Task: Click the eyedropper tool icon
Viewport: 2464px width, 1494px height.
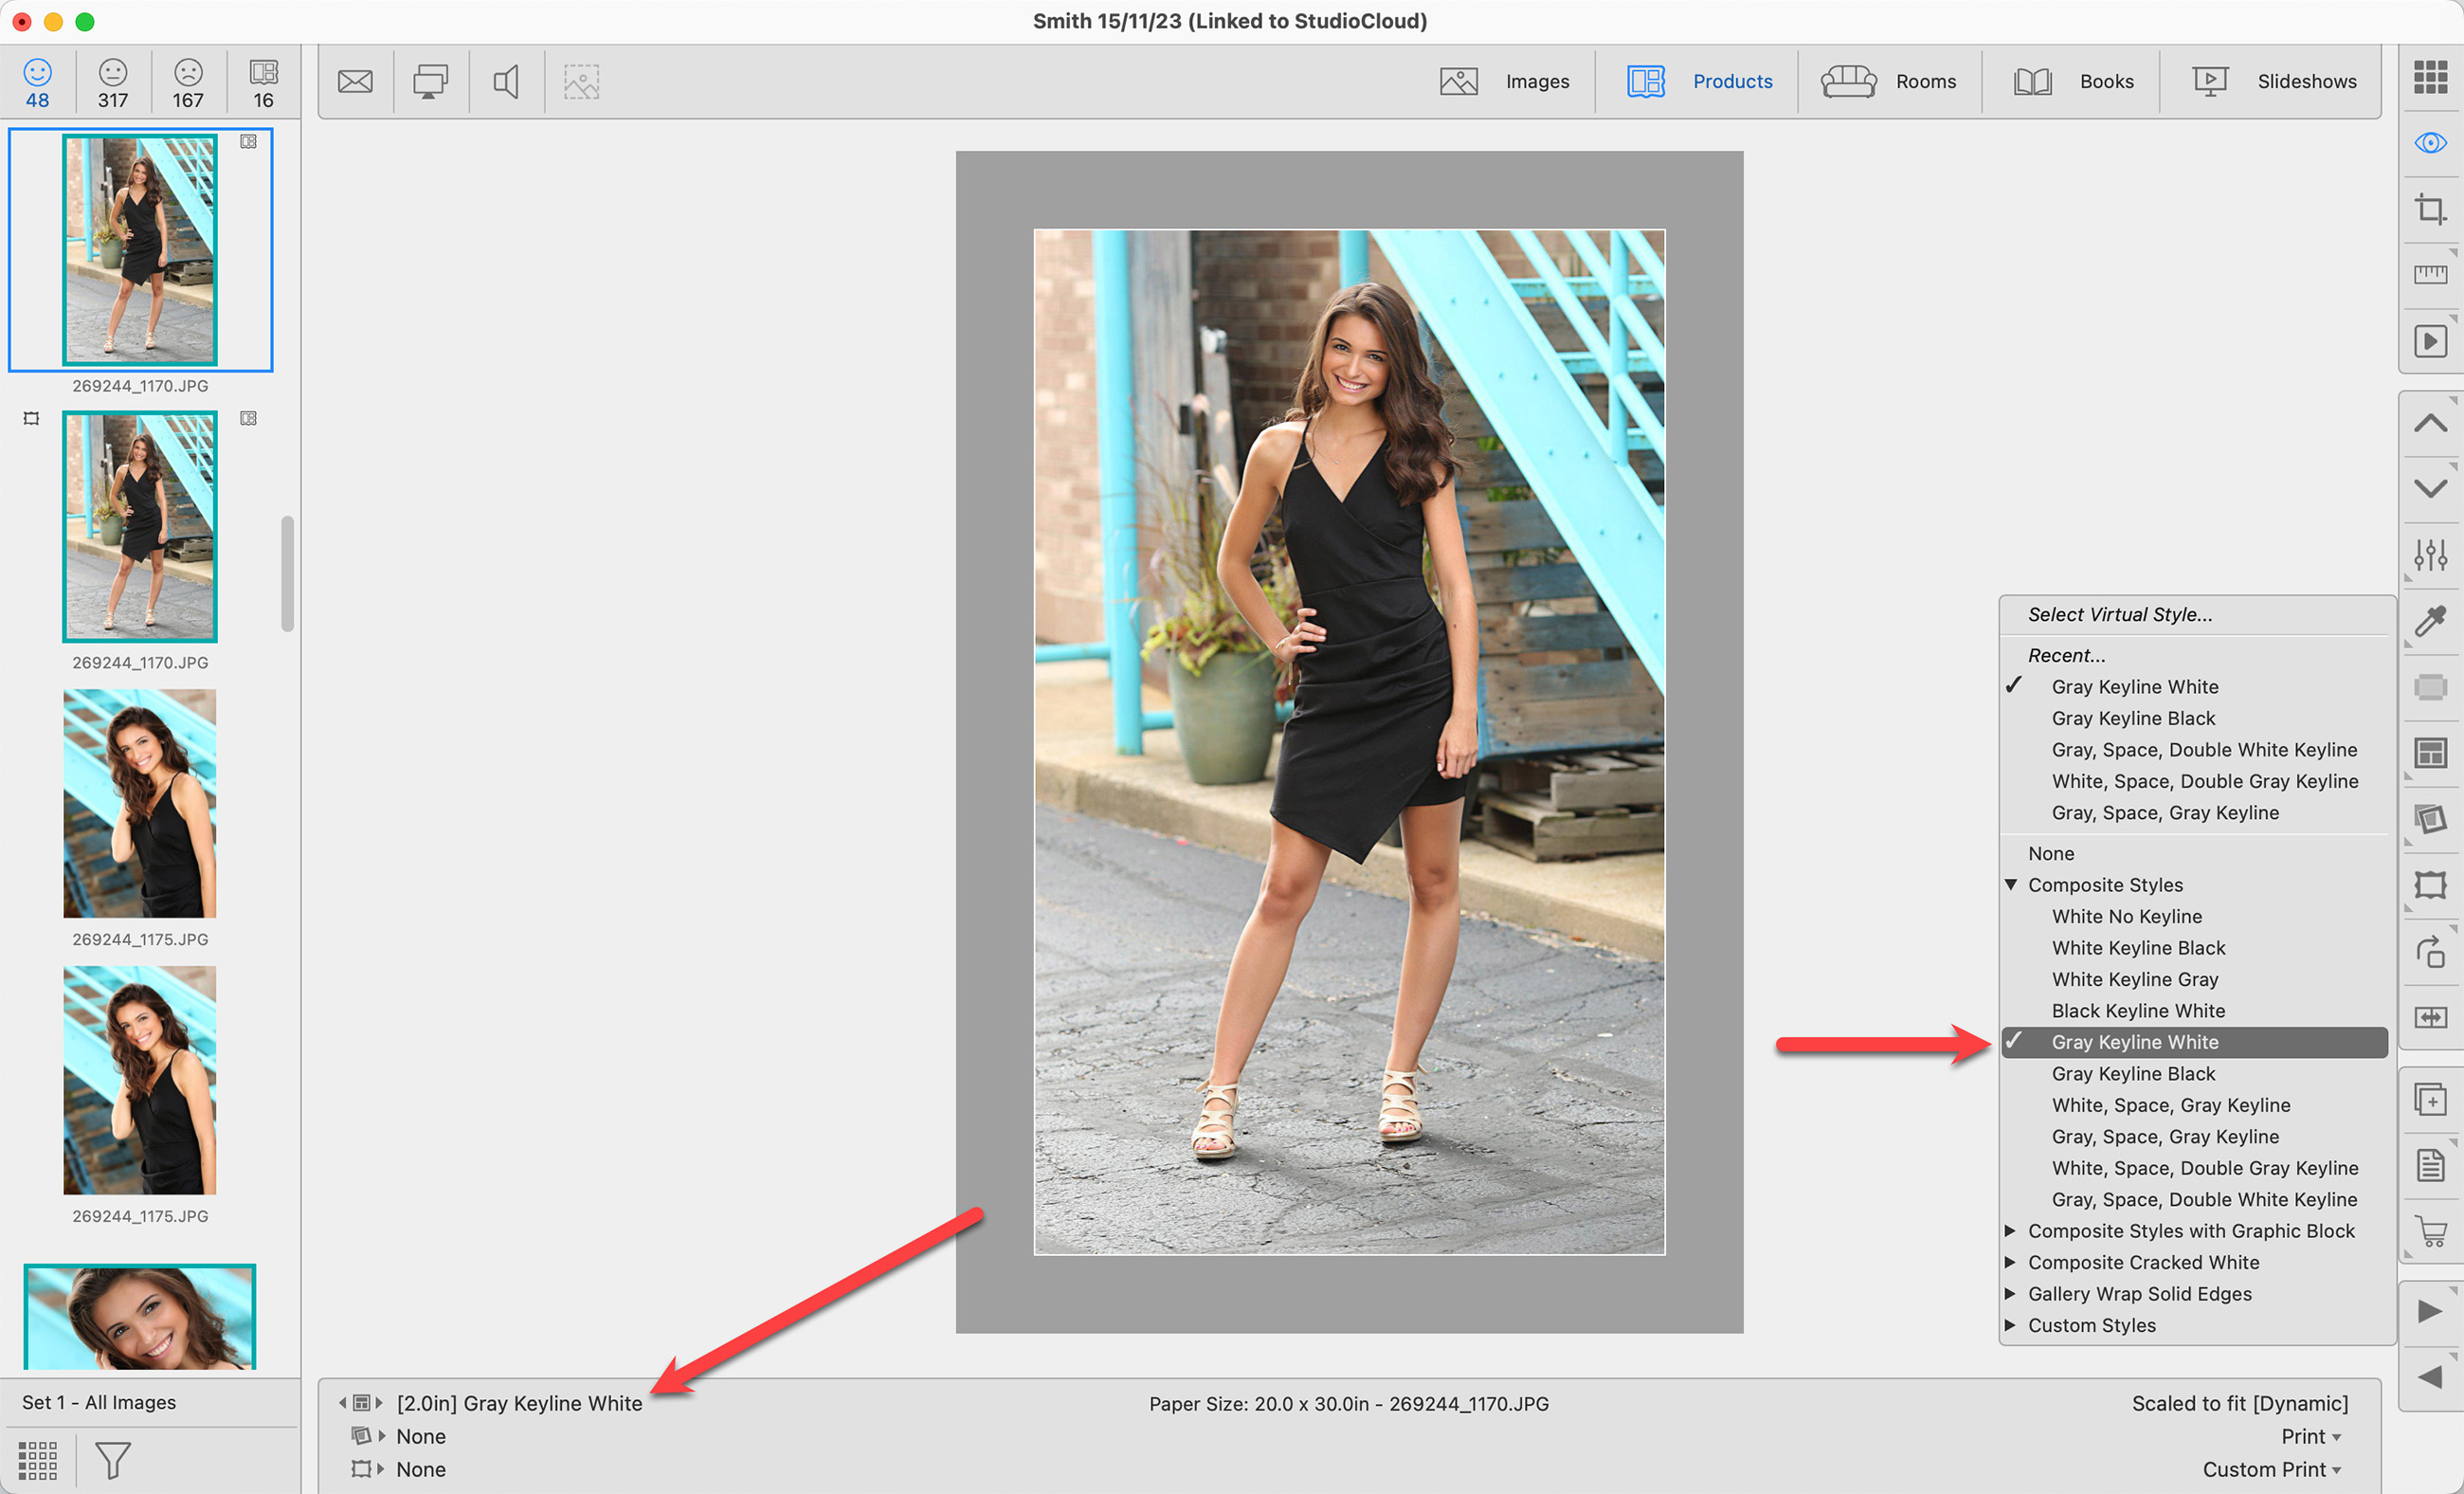Action: (x=2429, y=622)
